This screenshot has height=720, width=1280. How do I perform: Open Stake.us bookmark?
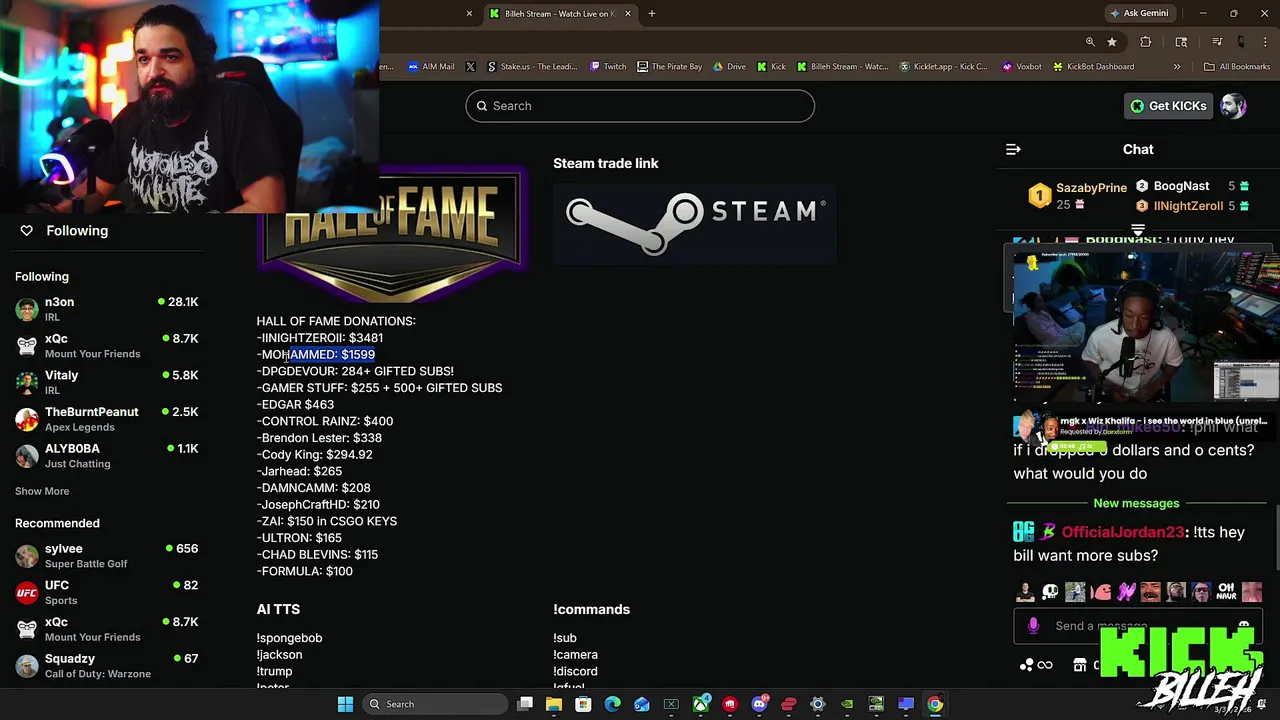coord(532,66)
